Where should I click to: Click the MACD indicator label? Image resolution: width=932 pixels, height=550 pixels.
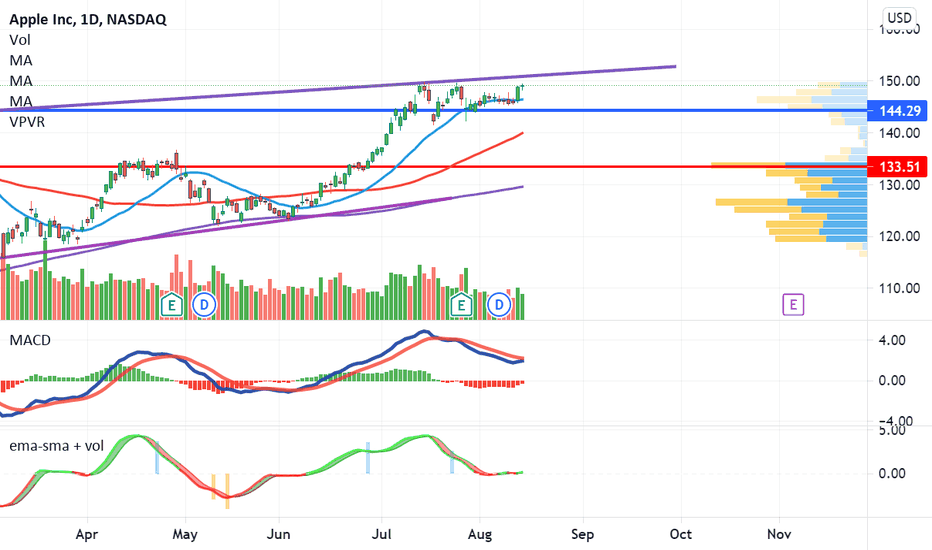[30, 340]
